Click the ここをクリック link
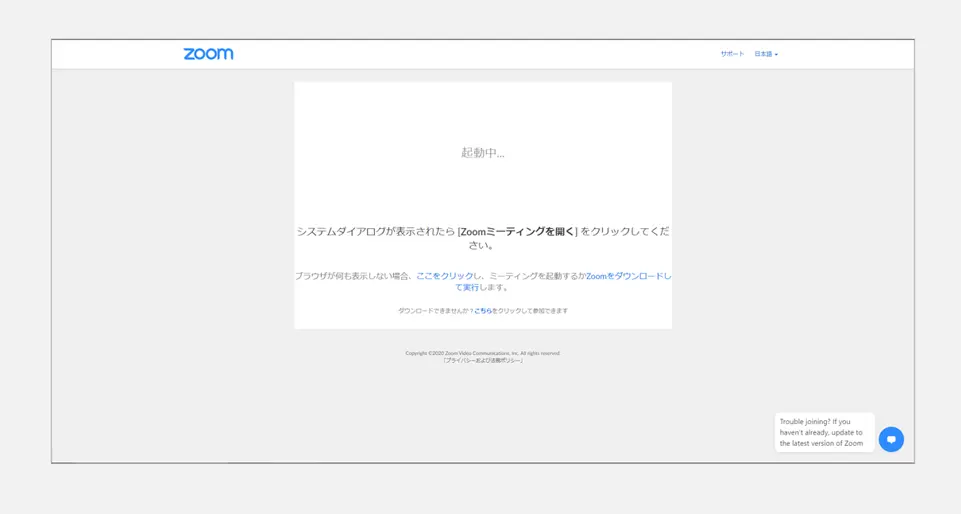 (445, 276)
